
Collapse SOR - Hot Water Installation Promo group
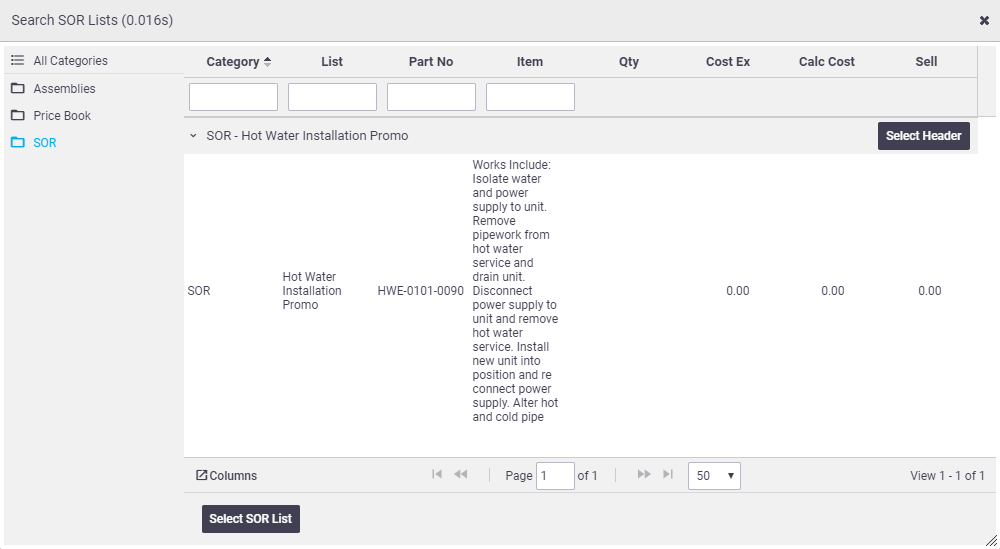[x=193, y=136]
